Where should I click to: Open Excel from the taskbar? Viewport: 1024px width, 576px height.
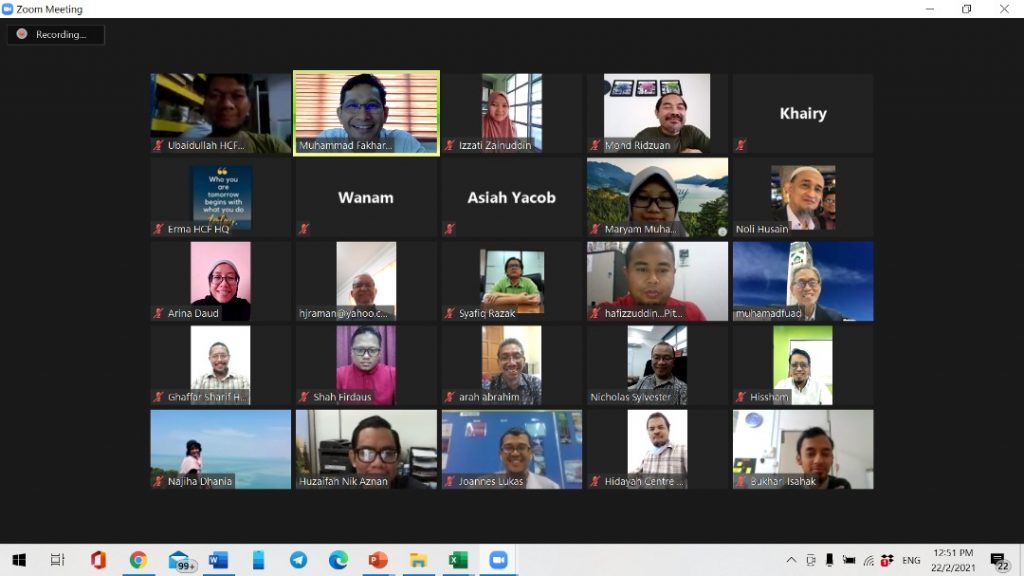pos(458,560)
